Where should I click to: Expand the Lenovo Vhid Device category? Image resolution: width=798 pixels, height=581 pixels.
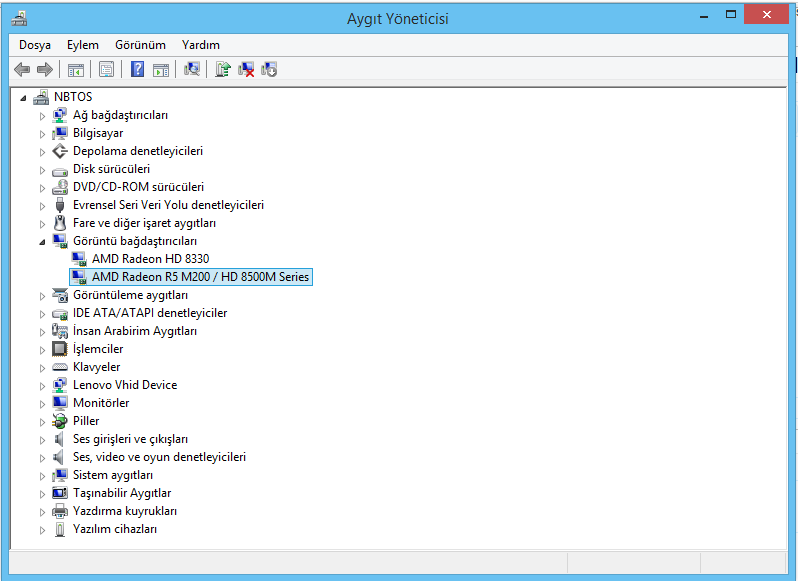[42, 386]
